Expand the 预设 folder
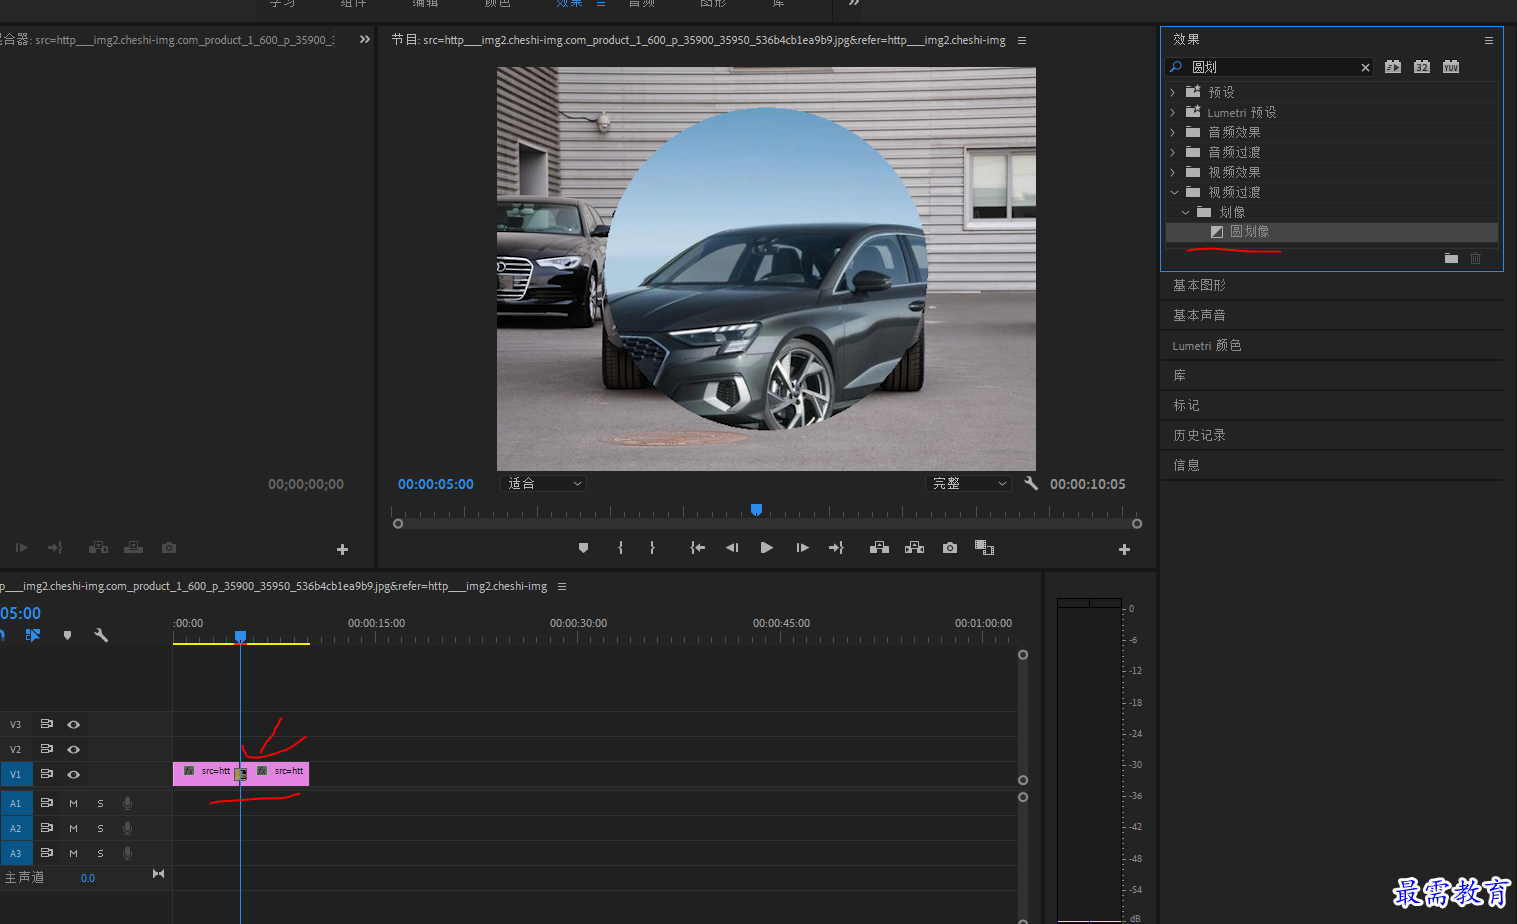This screenshot has width=1517, height=924. tap(1173, 92)
